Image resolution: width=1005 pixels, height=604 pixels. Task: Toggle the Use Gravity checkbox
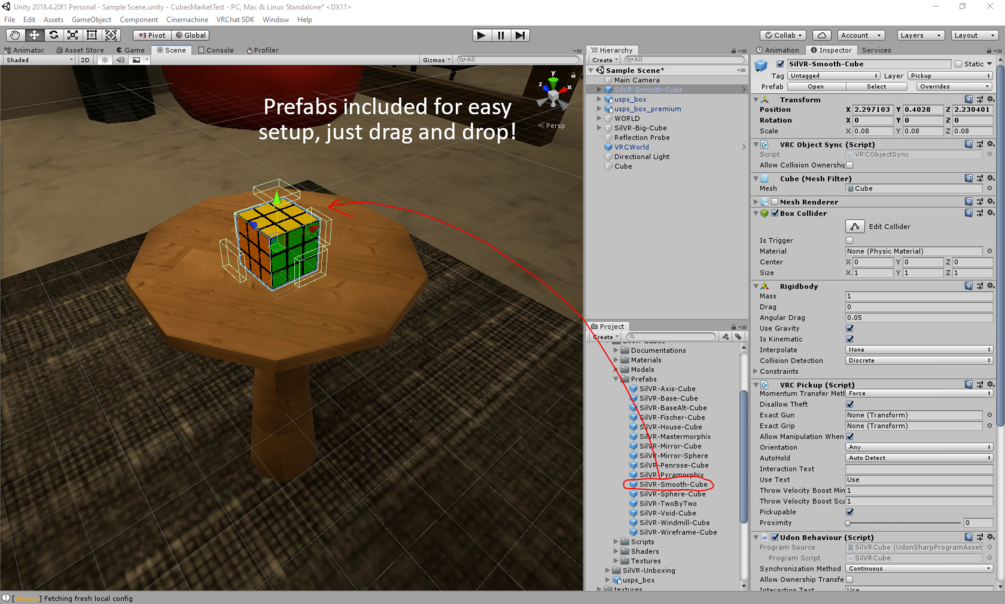850,328
